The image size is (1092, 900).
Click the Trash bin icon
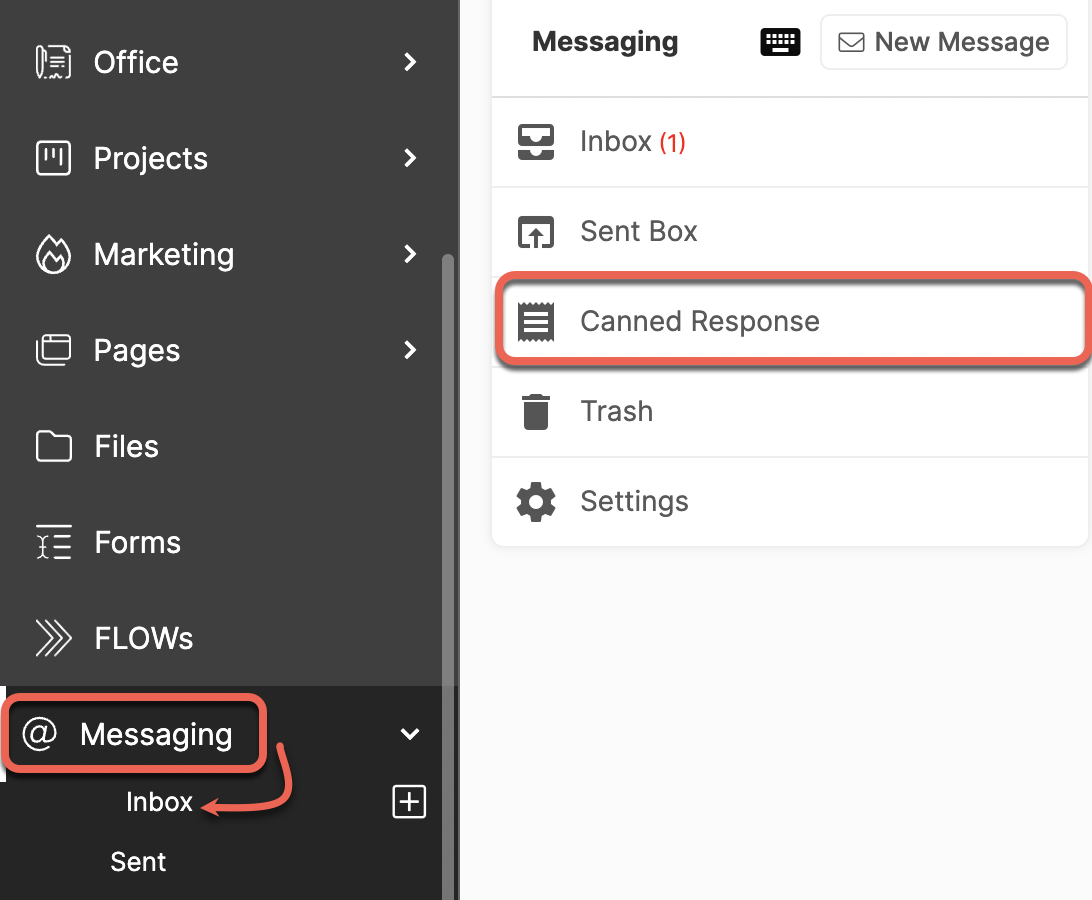coord(536,411)
